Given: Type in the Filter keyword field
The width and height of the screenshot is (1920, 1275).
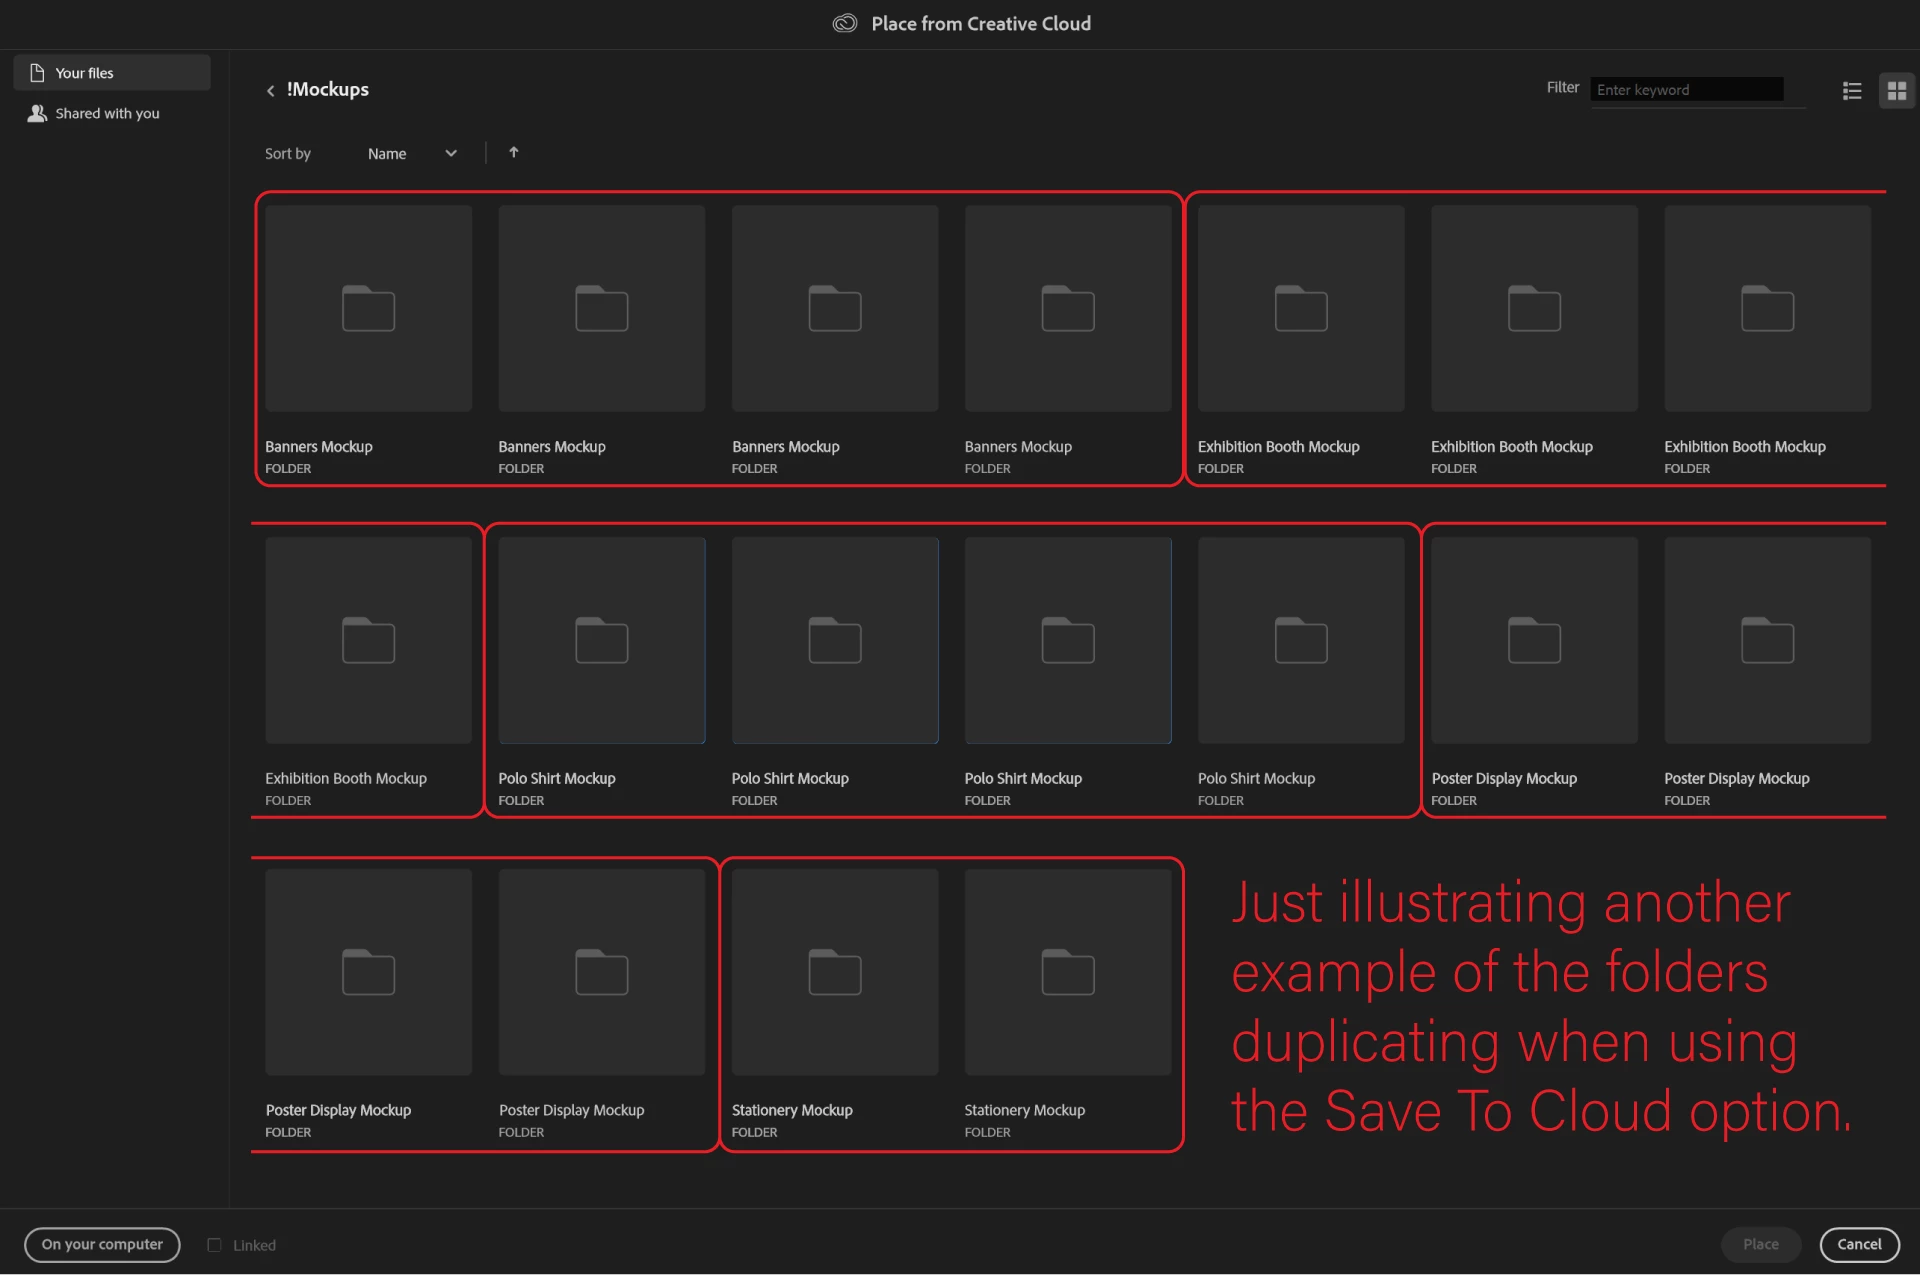Looking at the screenshot, I should point(1686,90).
